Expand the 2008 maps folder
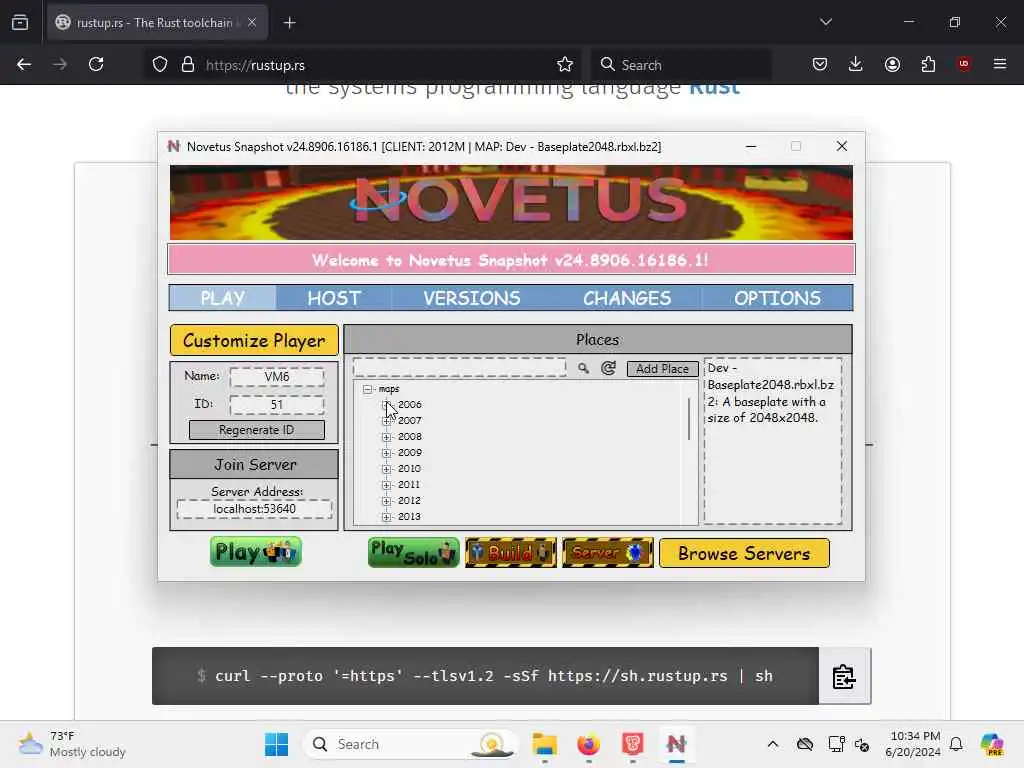 (387, 437)
